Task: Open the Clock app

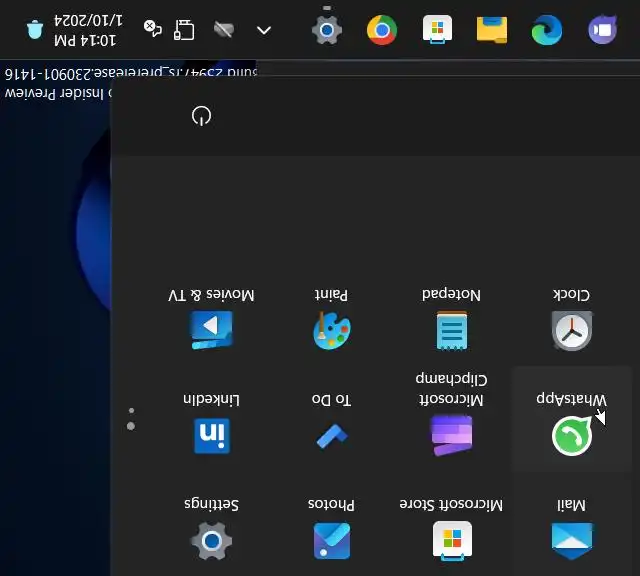Action: 571,320
